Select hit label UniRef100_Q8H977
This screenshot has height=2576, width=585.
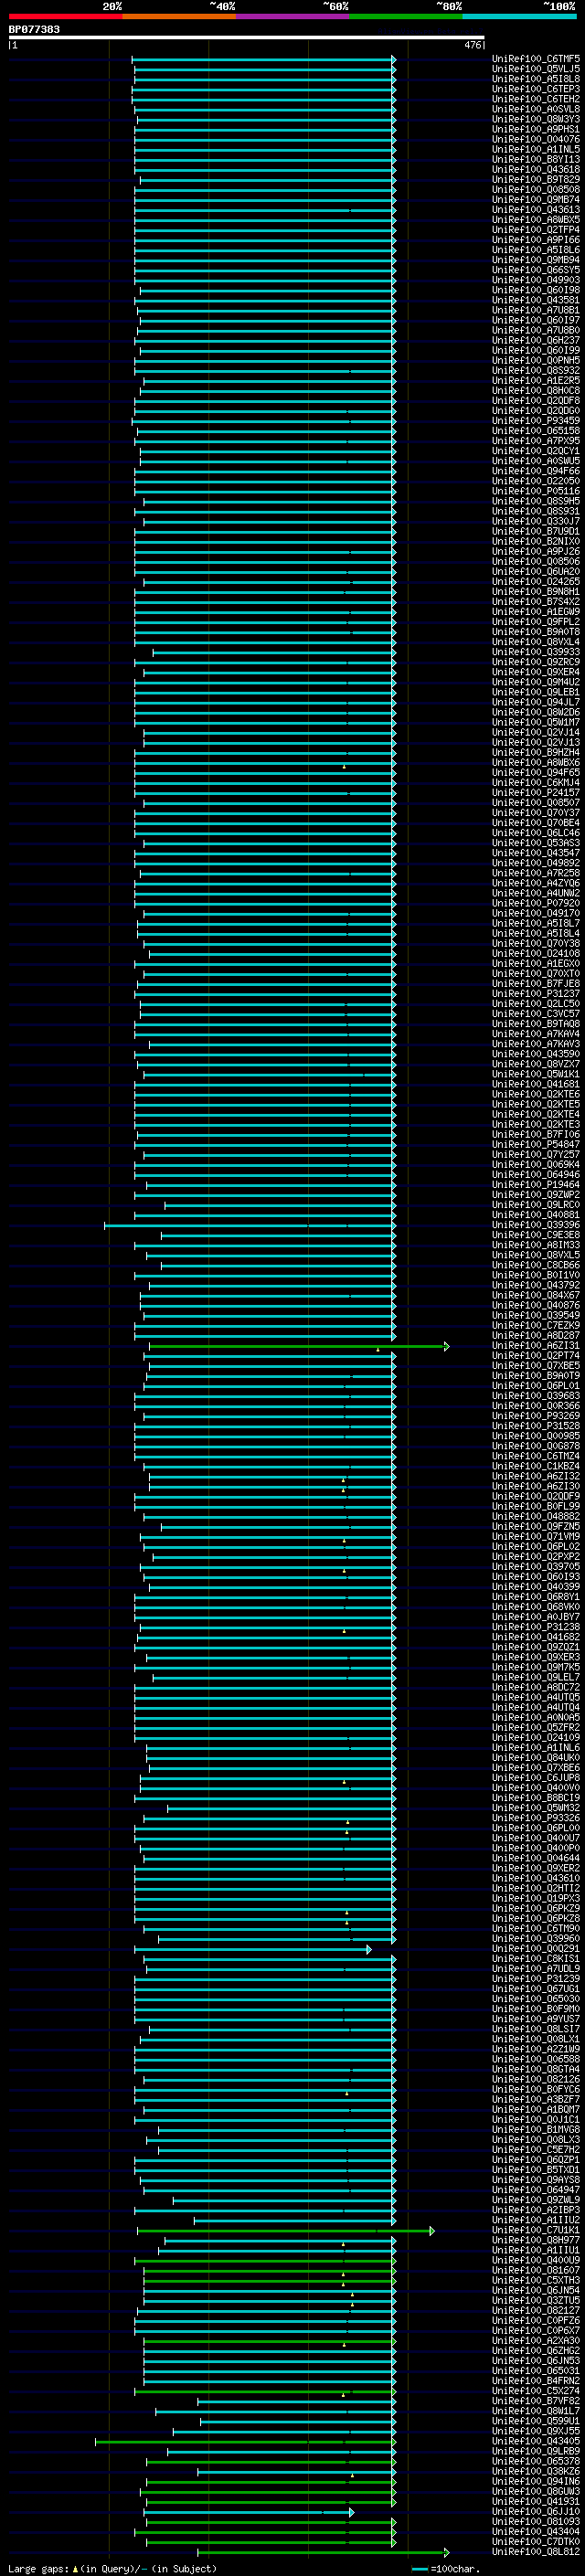pyautogui.click(x=536, y=2241)
